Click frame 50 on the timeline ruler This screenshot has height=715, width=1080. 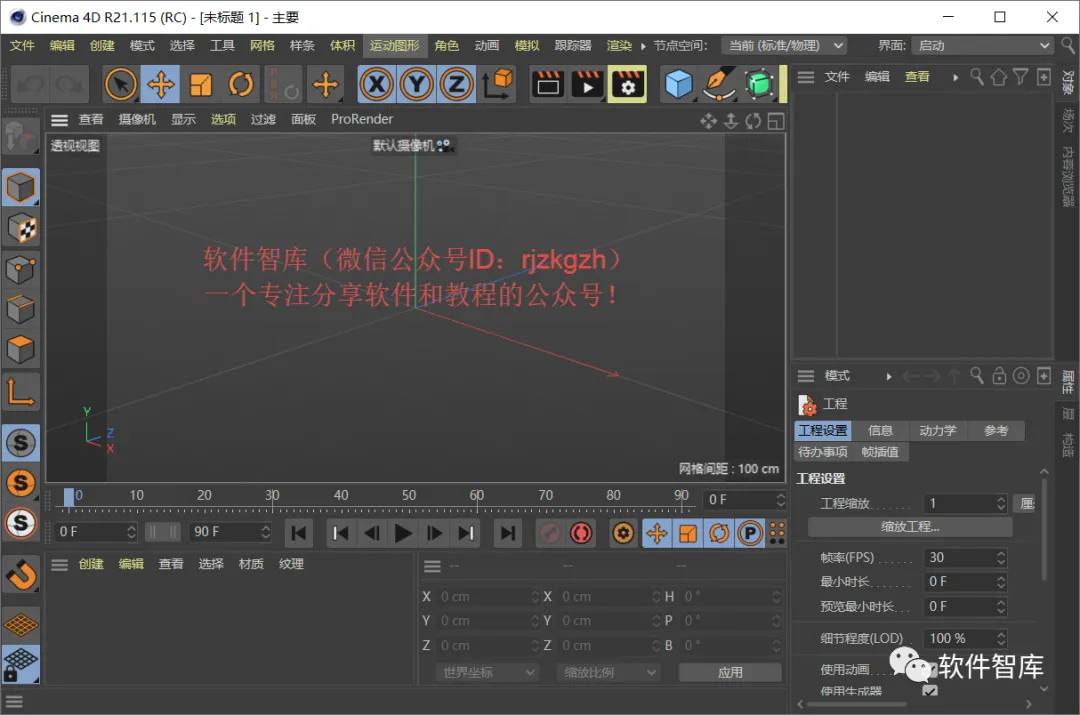click(x=409, y=495)
